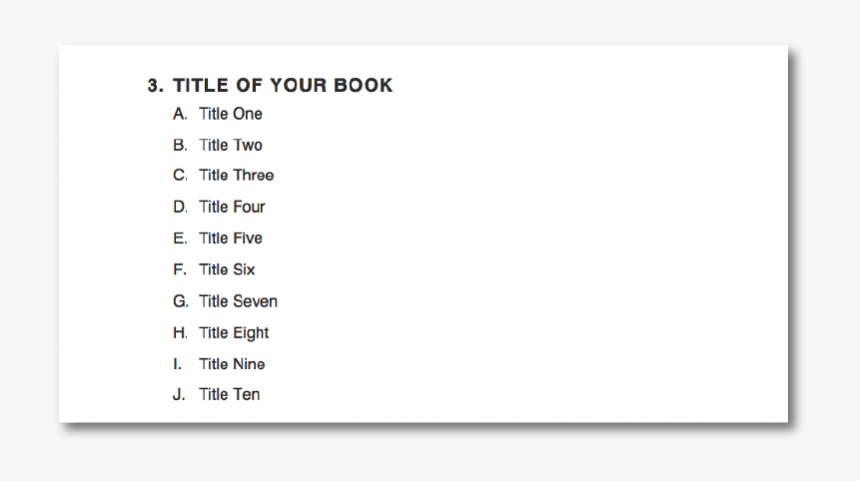This screenshot has width=860, height=481.
Task: Select the "H." list marker
Action: tap(180, 333)
